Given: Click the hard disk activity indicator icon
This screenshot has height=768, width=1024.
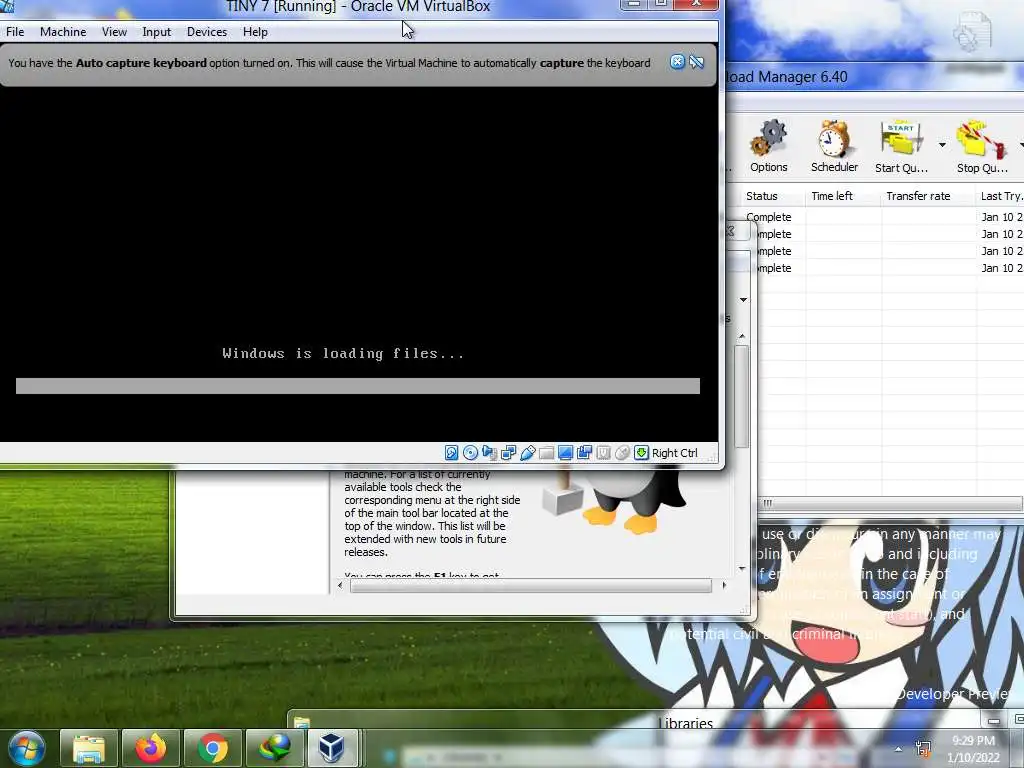Looking at the screenshot, I should tap(451, 453).
